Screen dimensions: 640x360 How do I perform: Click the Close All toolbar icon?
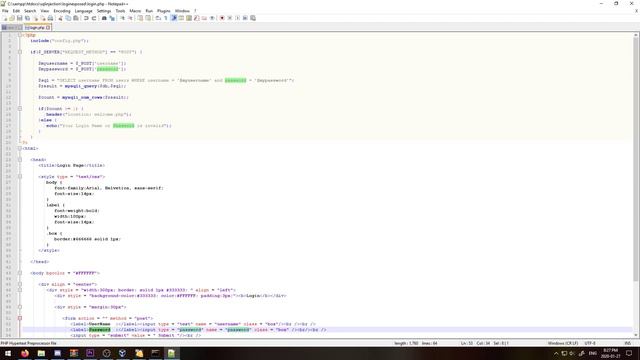[43, 18]
